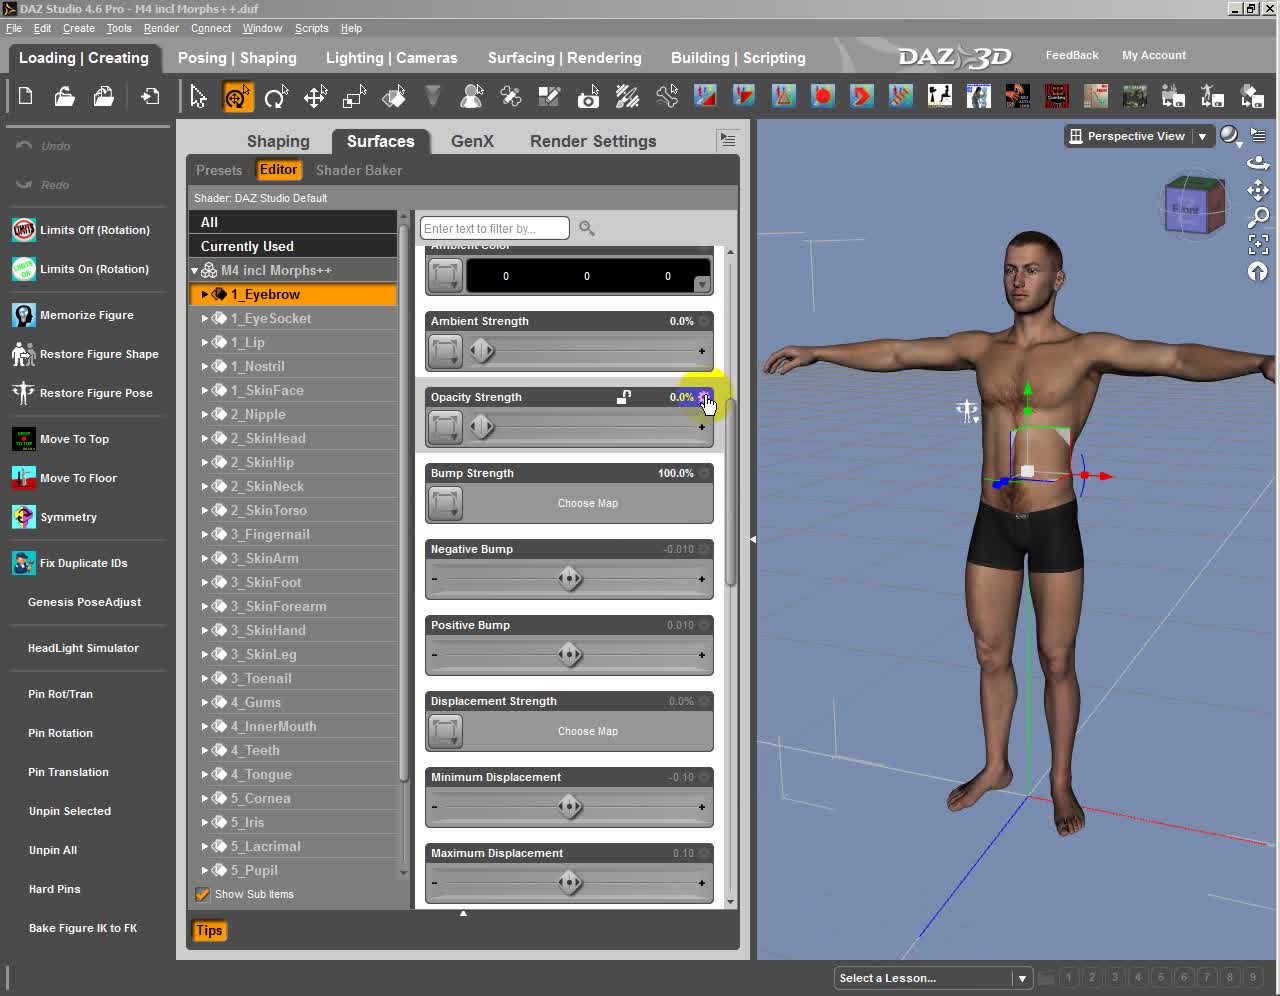Click the Import file toolbar icon
The height and width of the screenshot is (996, 1280).
point(150,97)
